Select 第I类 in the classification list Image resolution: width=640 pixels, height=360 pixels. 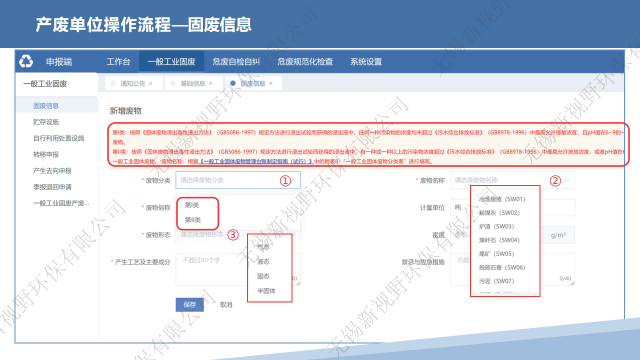(x=191, y=205)
